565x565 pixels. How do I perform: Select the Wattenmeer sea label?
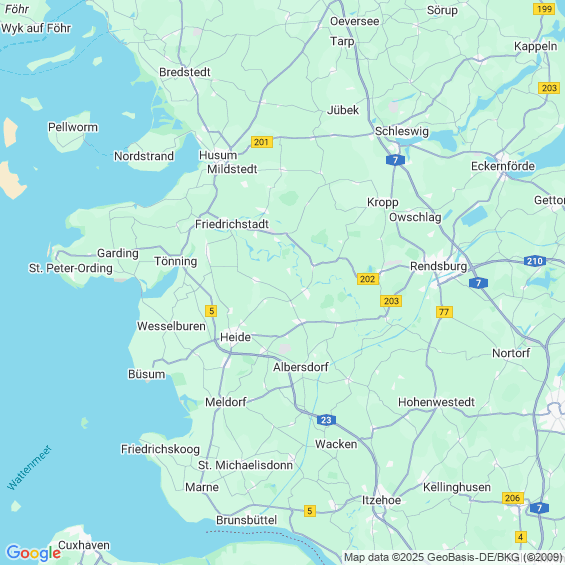coord(30,468)
